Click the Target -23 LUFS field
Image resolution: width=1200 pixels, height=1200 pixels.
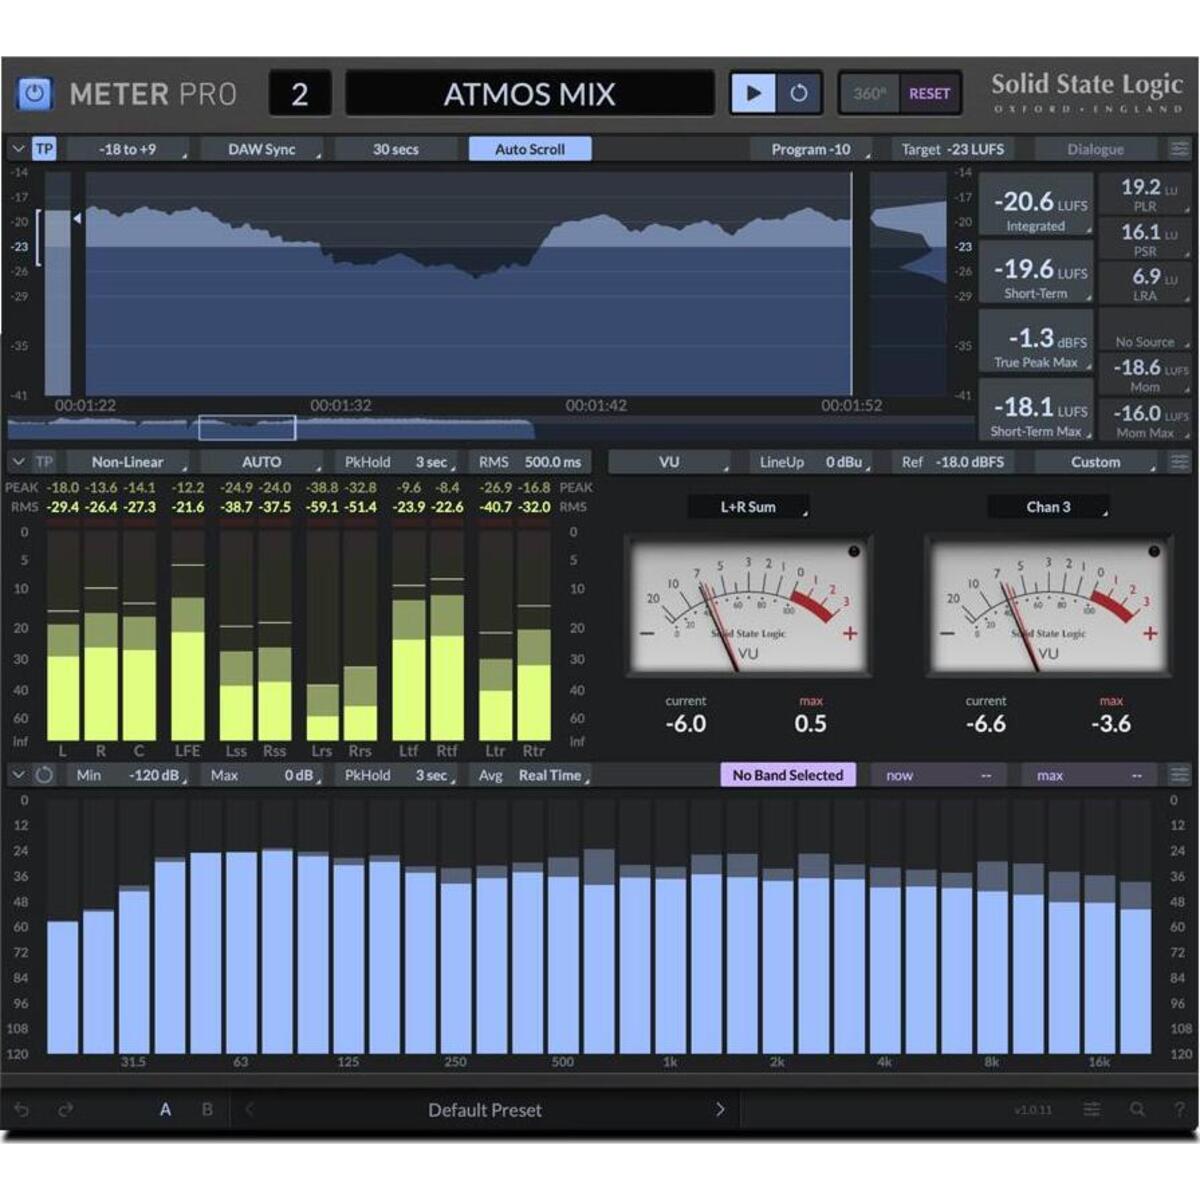click(953, 149)
